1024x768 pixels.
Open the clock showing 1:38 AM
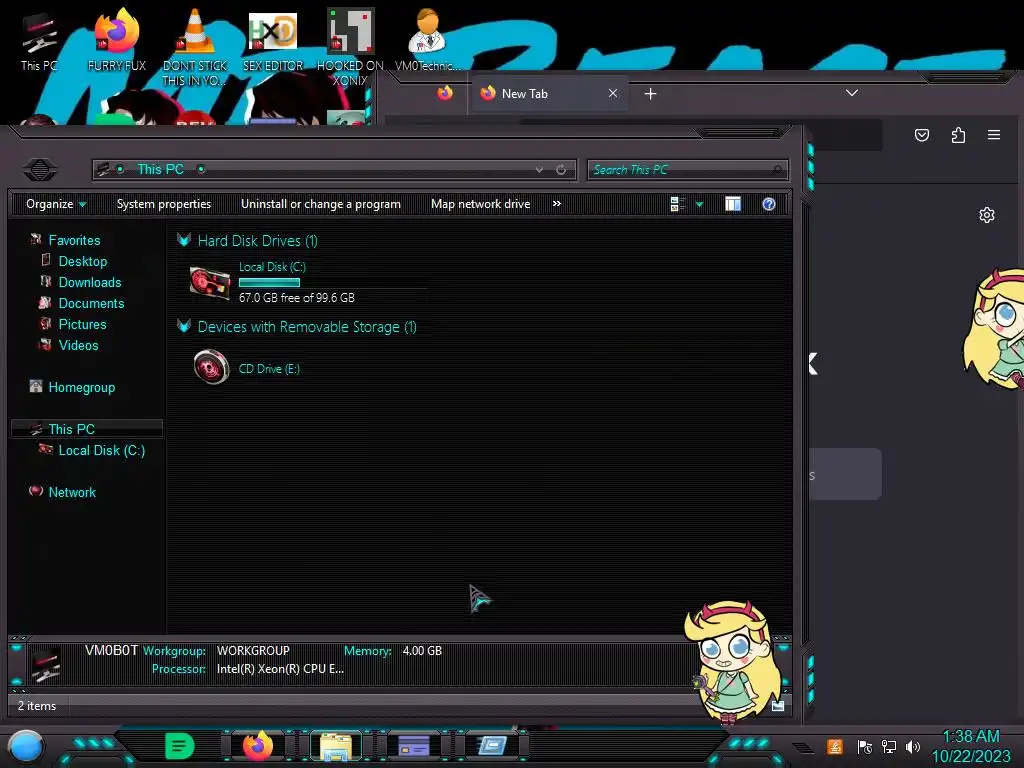970,746
